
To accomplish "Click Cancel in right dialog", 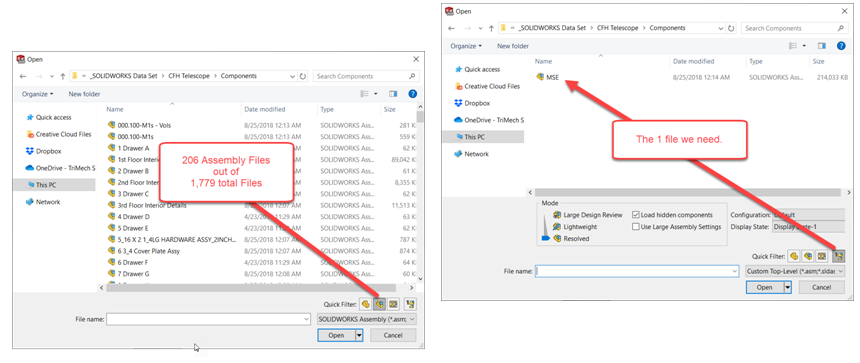I will (822, 287).
